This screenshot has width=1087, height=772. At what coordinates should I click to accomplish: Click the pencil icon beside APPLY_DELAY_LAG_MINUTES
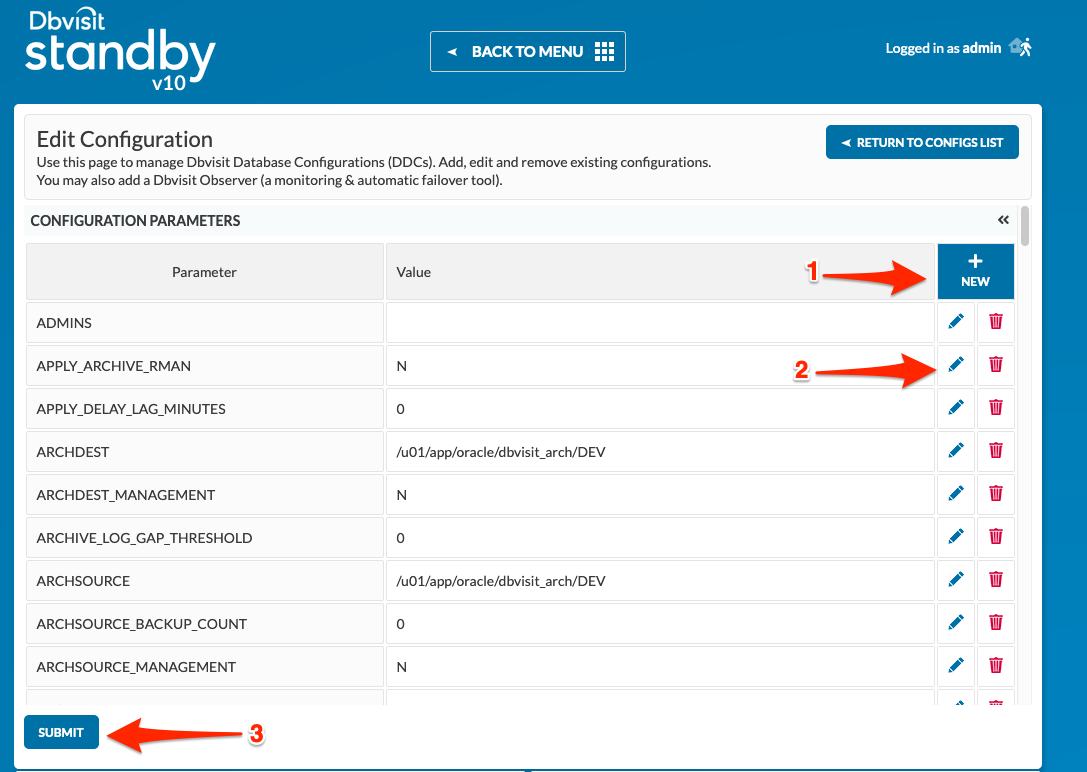tap(955, 407)
